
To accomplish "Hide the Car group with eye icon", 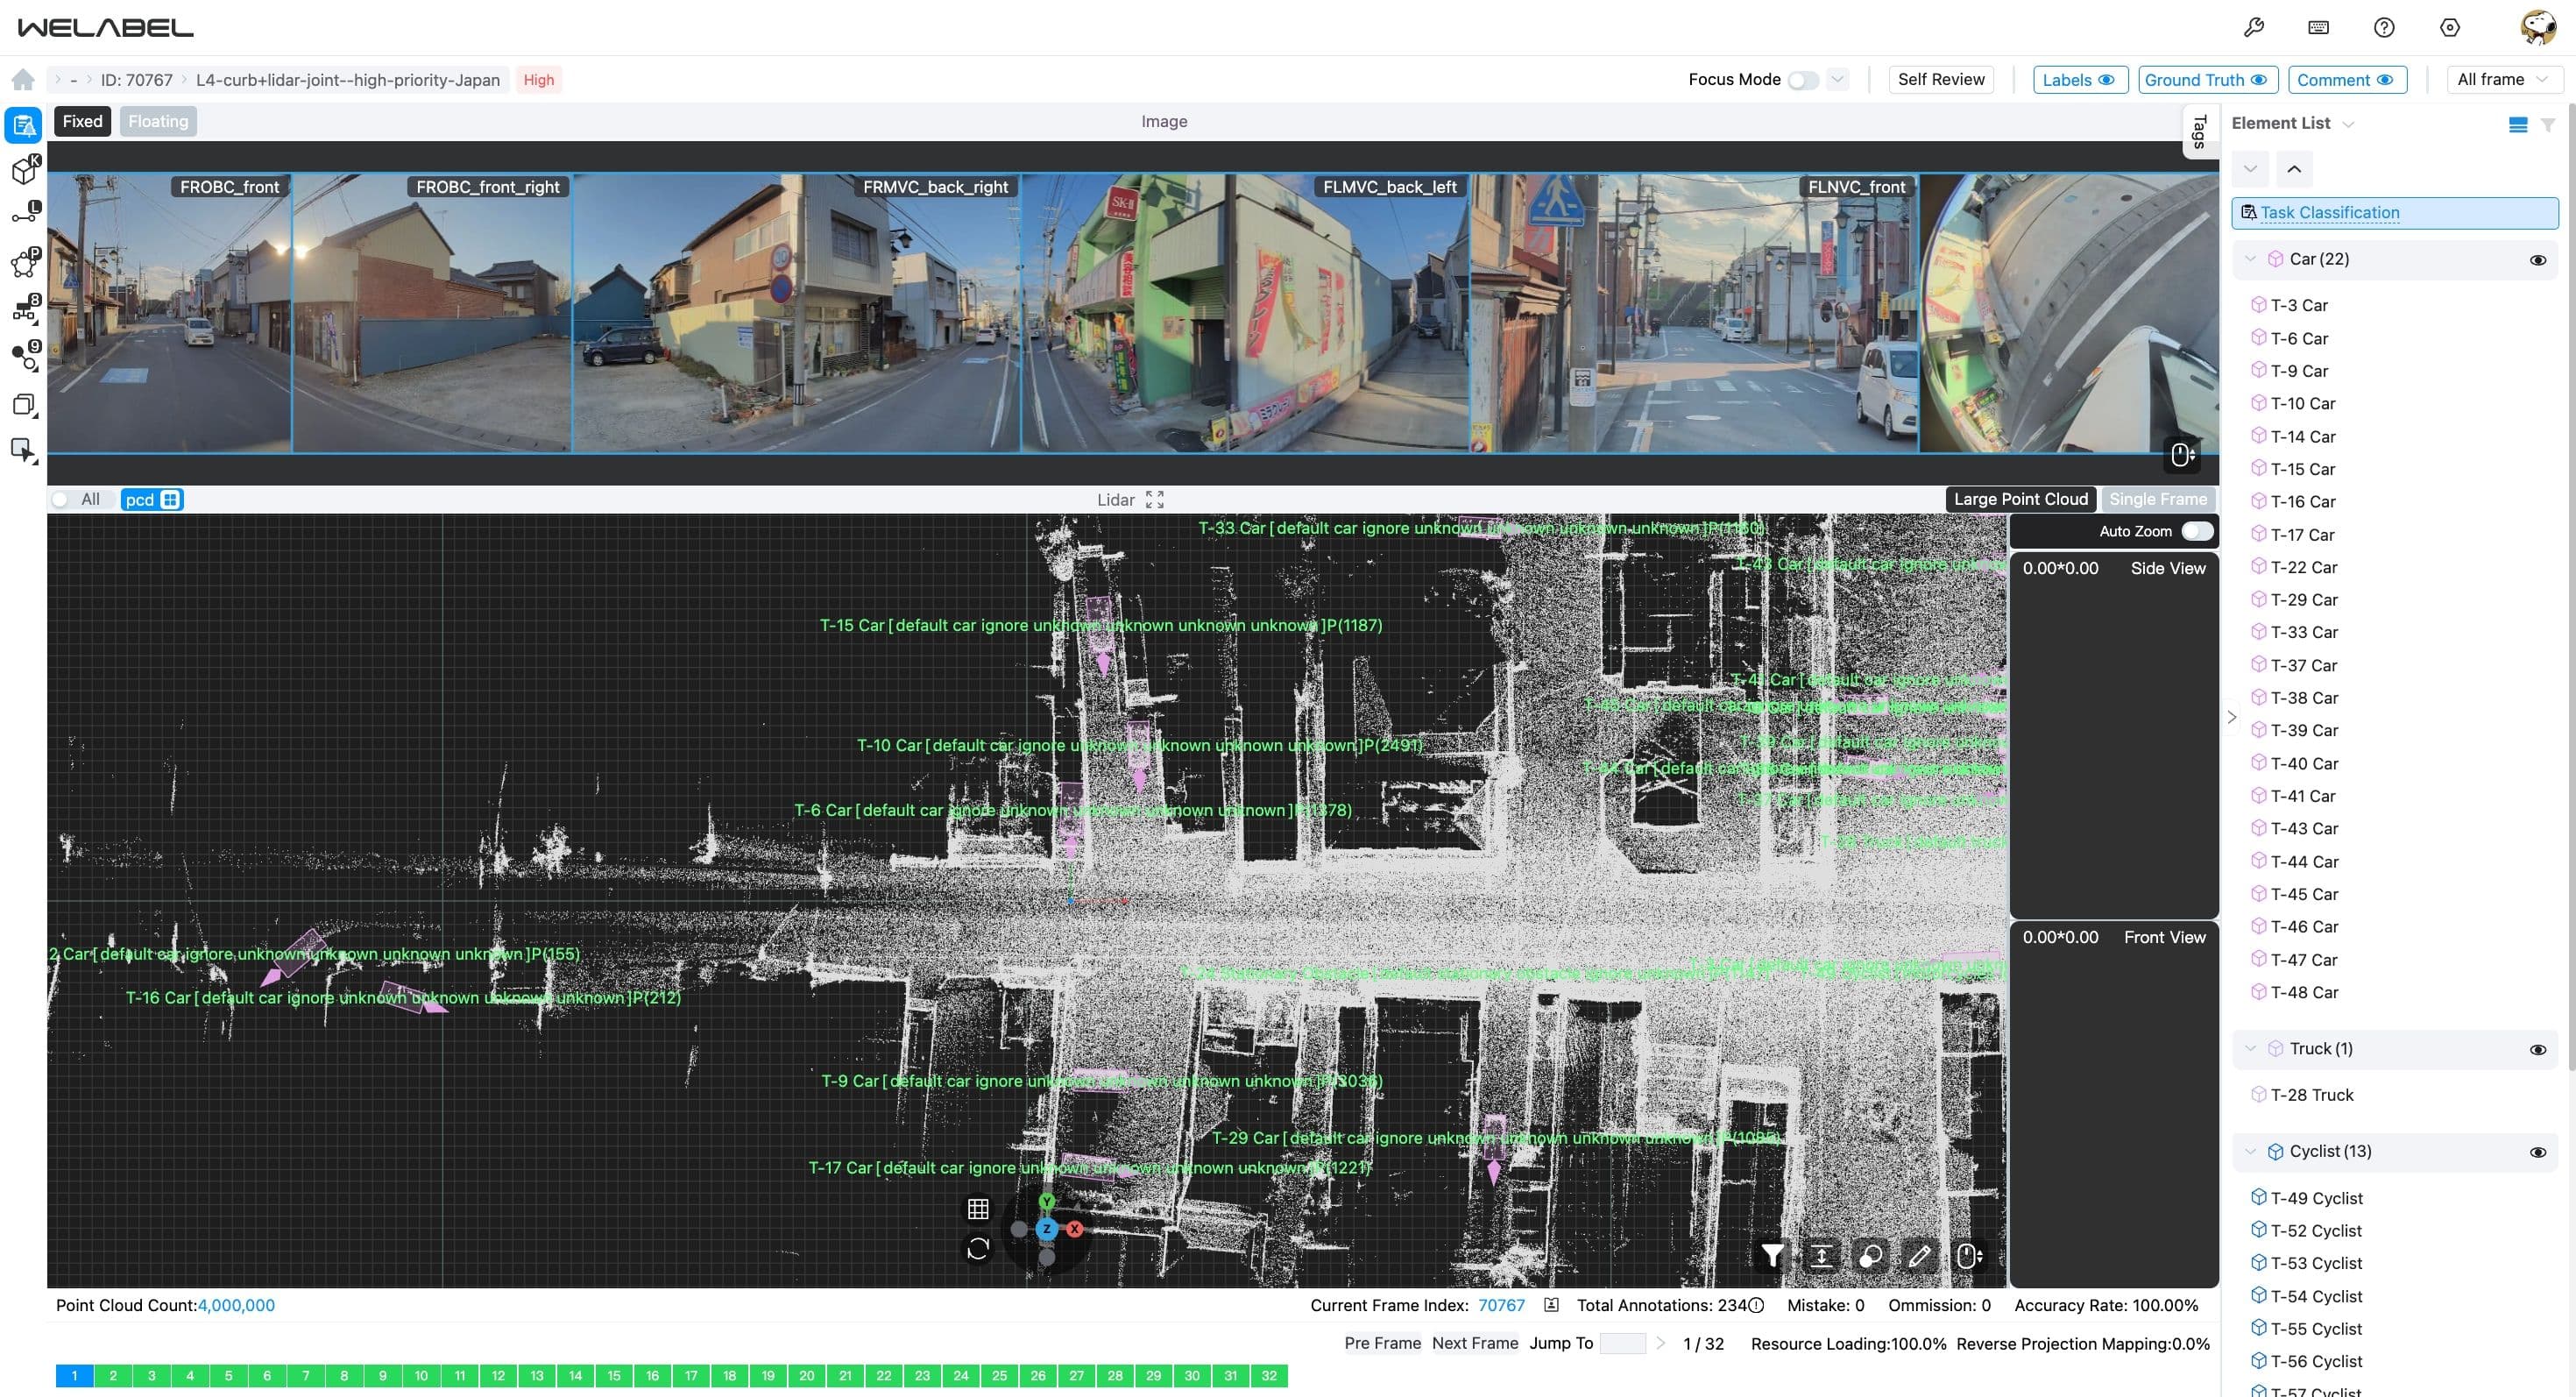I will (2537, 260).
